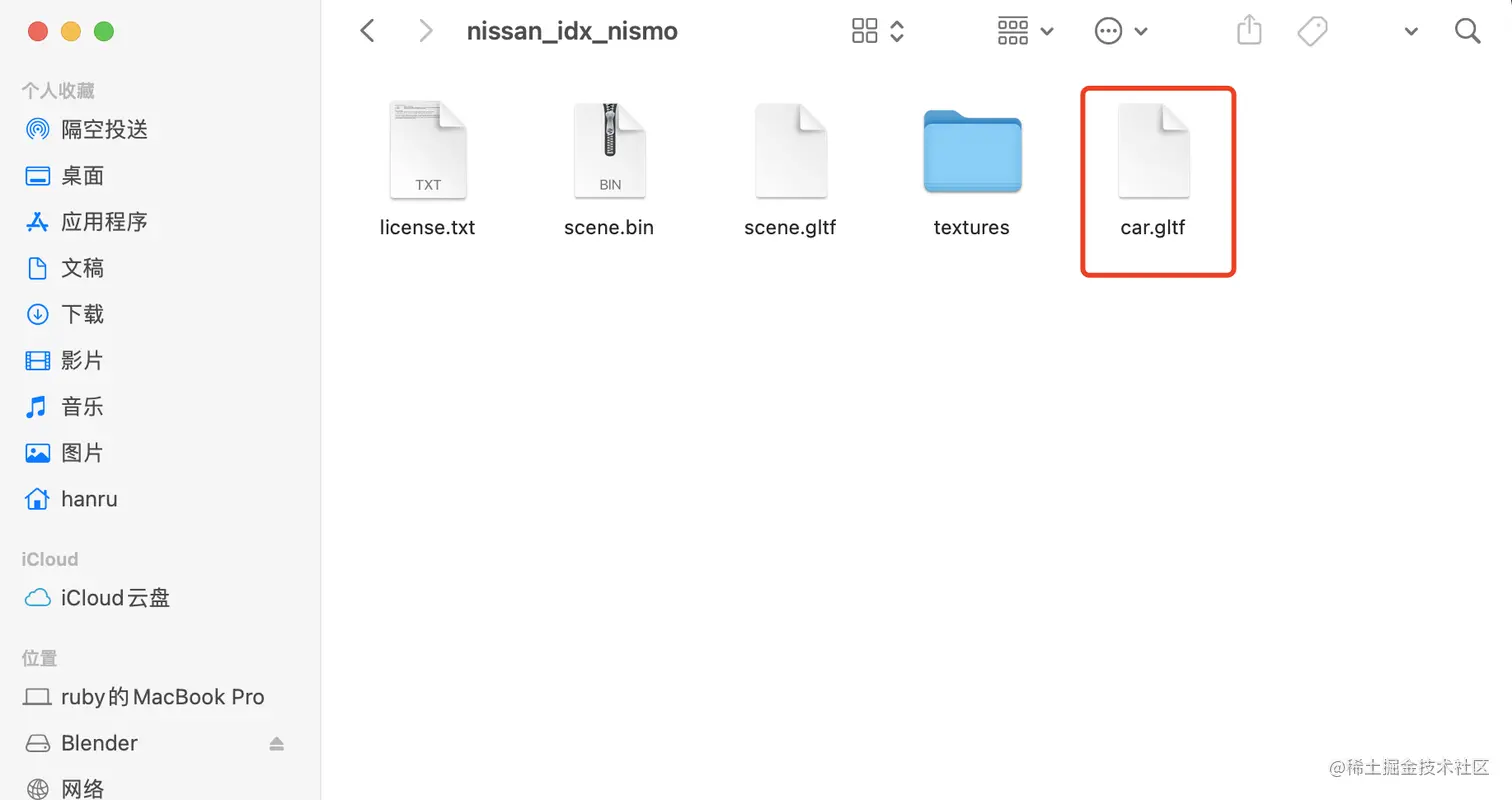The height and width of the screenshot is (800, 1512).
Task: Go forward with the right chevron
Action: click(426, 31)
